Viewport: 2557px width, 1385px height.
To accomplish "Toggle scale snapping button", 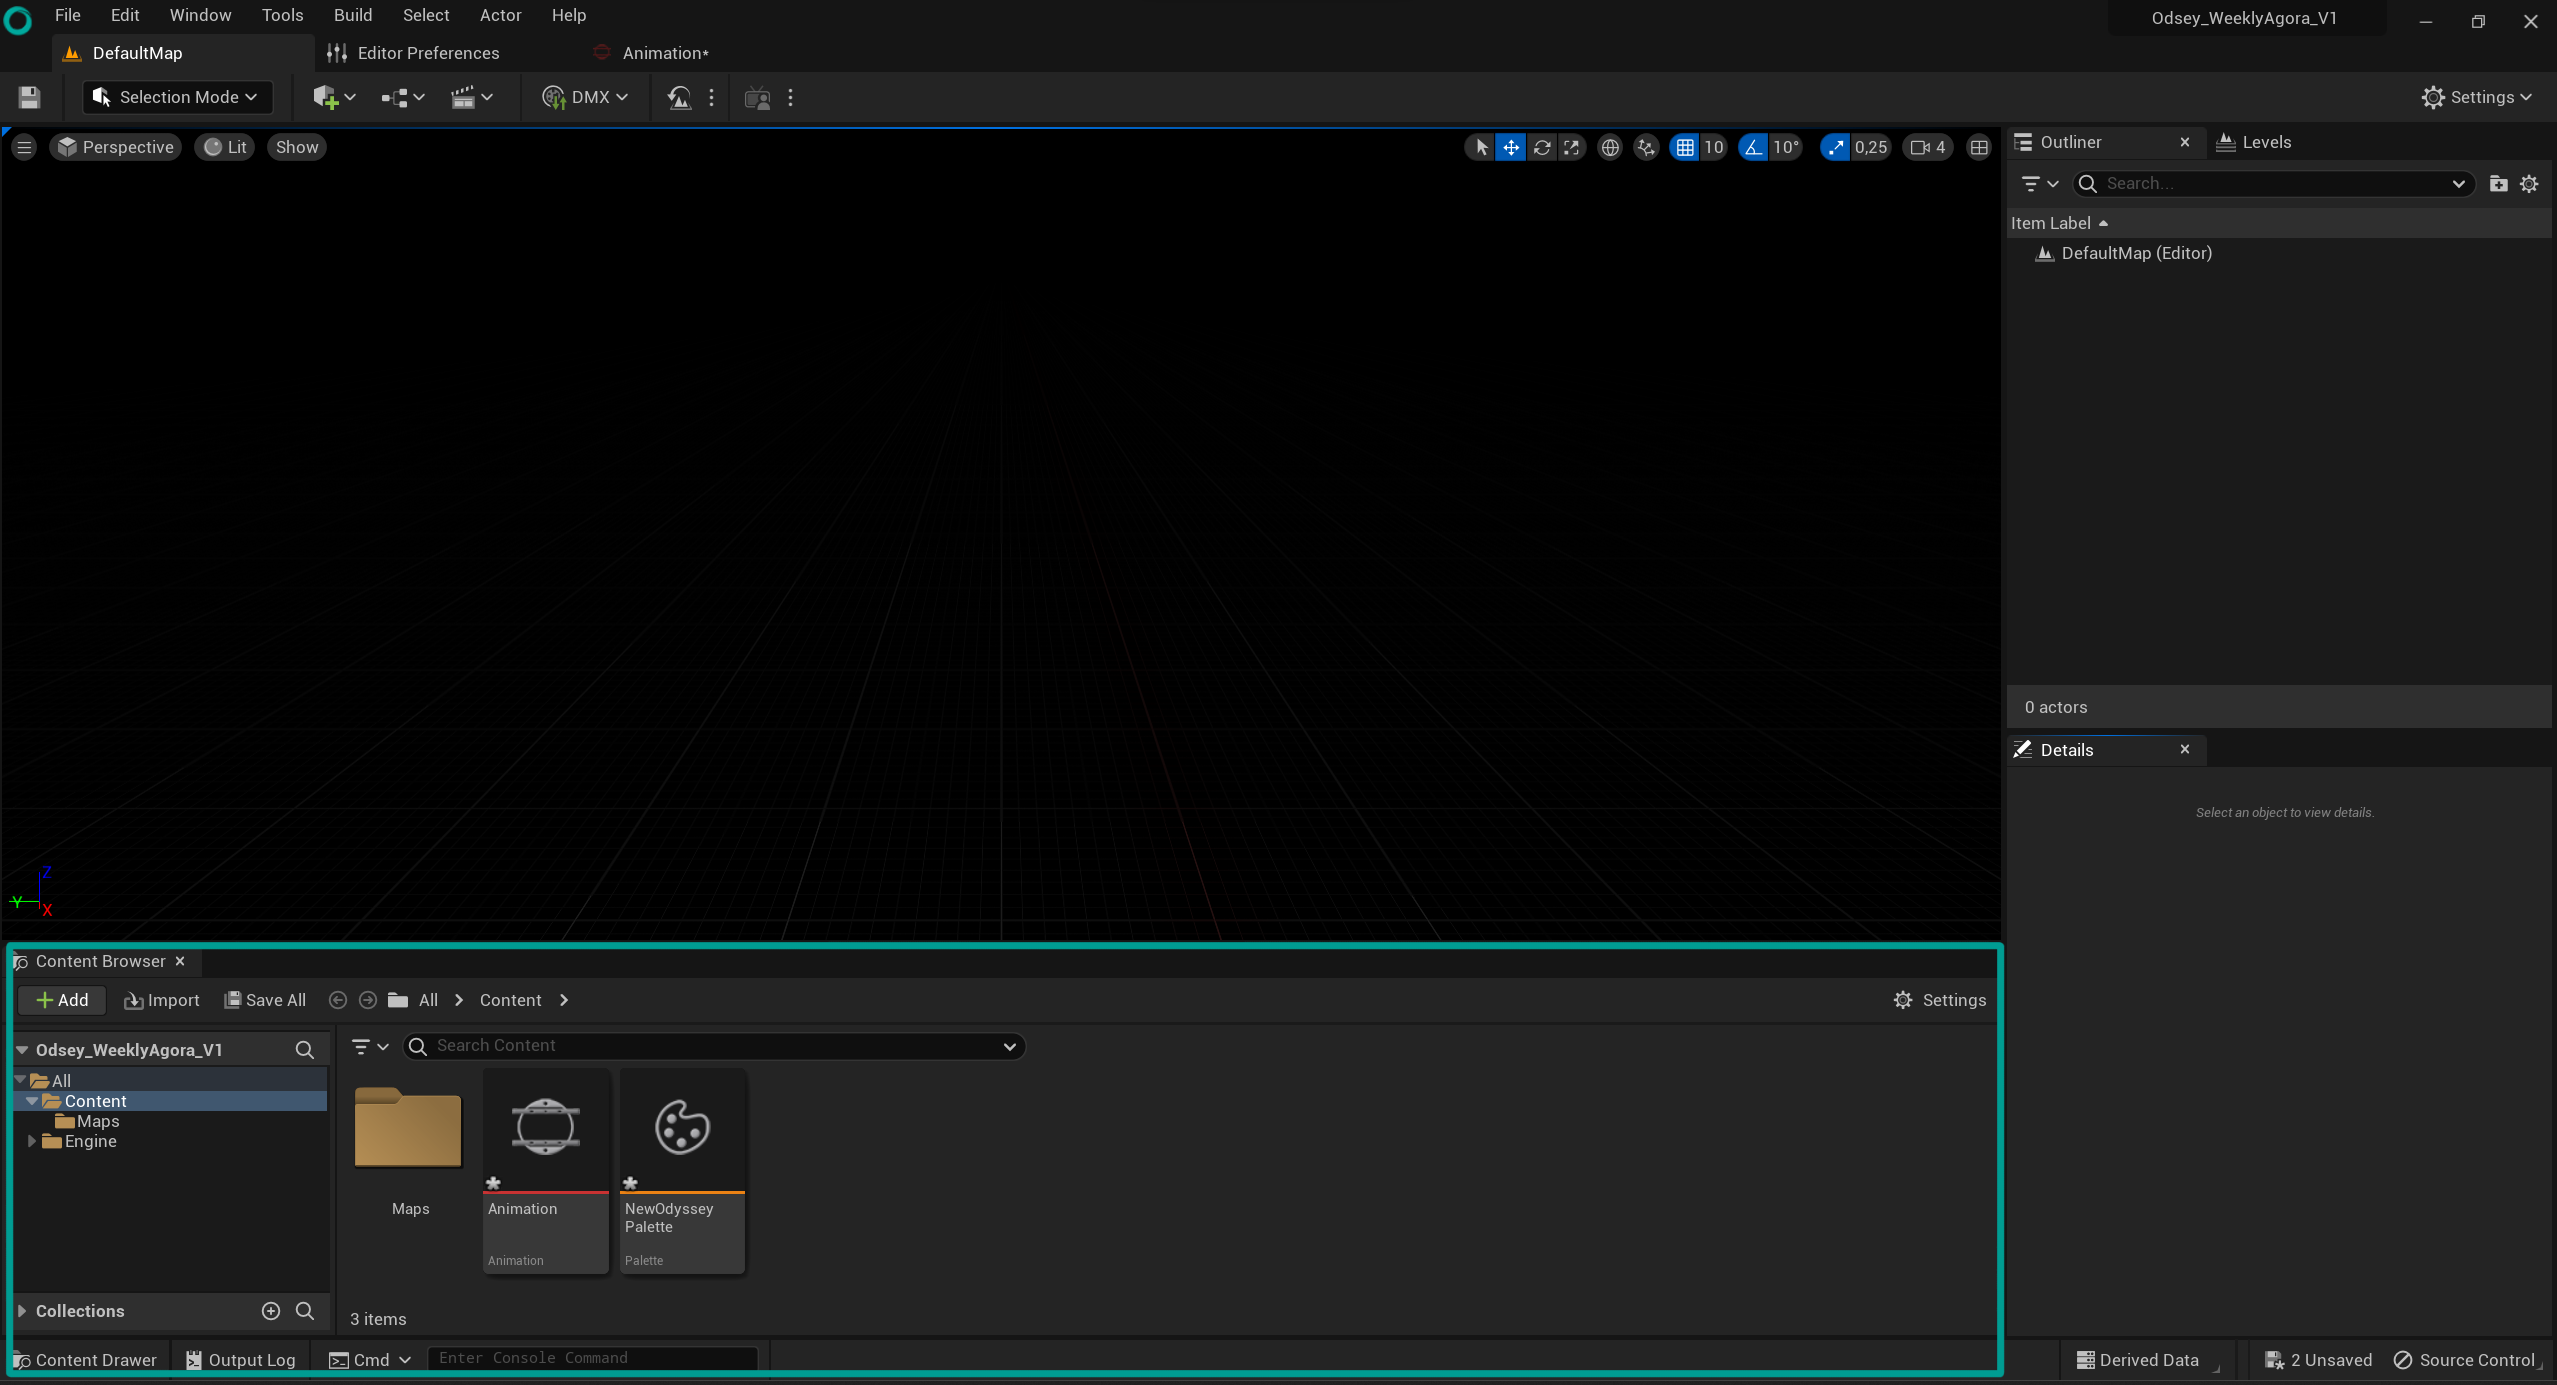I will pyautogui.click(x=1835, y=148).
